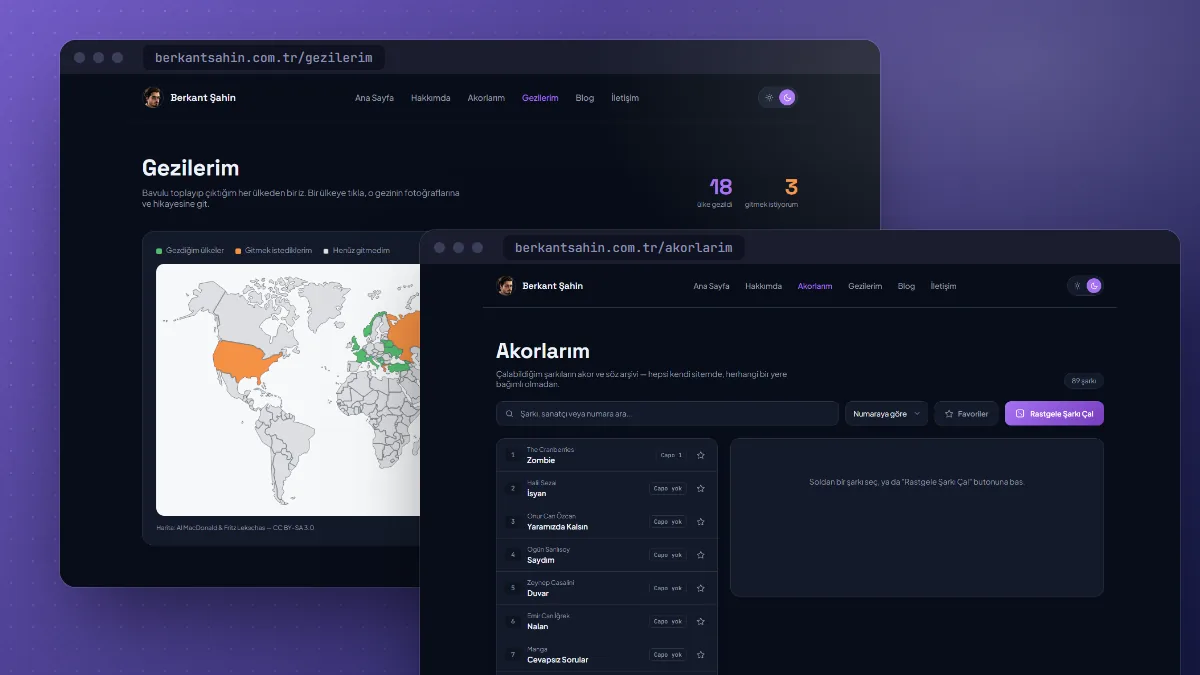Click the "Rastgele Şarkı Çal" button
This screenshot has width=1200, height=675.
pyautogui.click(x=1054, y=414)
